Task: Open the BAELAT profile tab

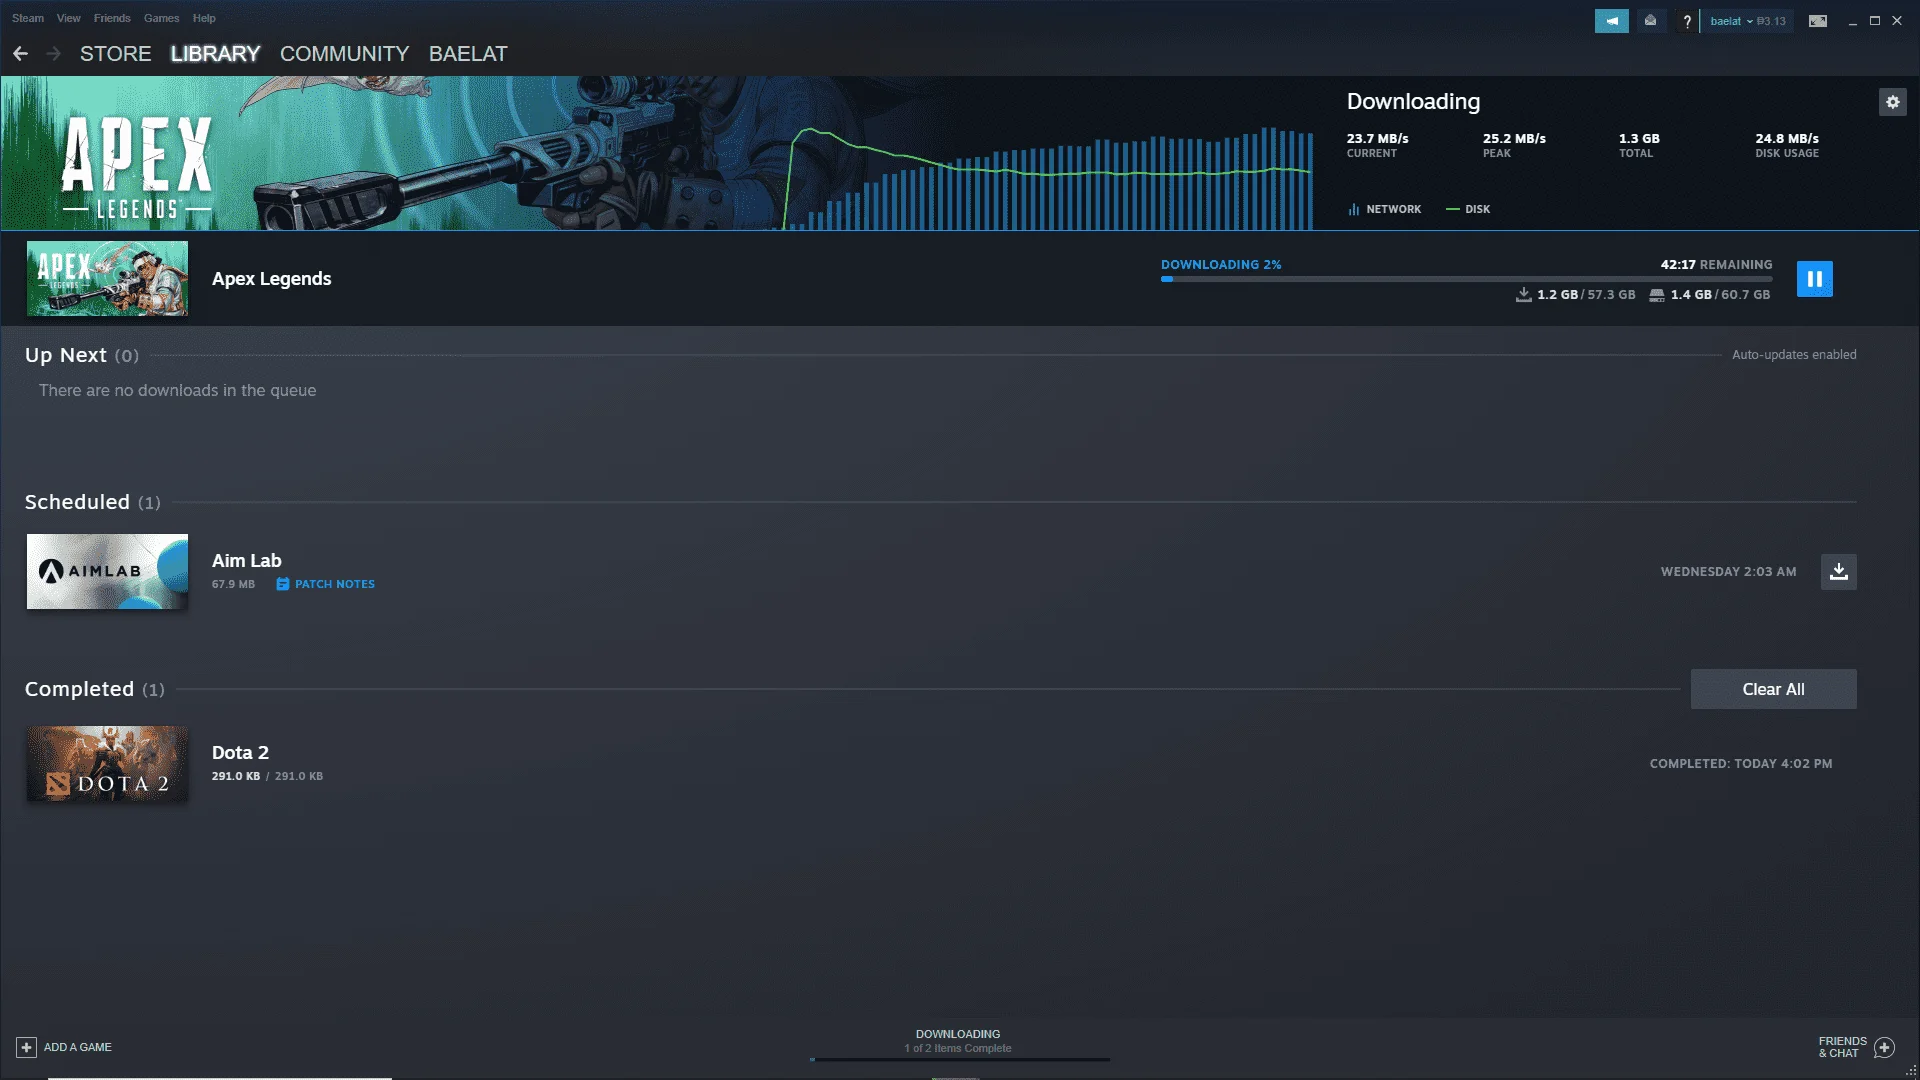Action: (468, 54)
